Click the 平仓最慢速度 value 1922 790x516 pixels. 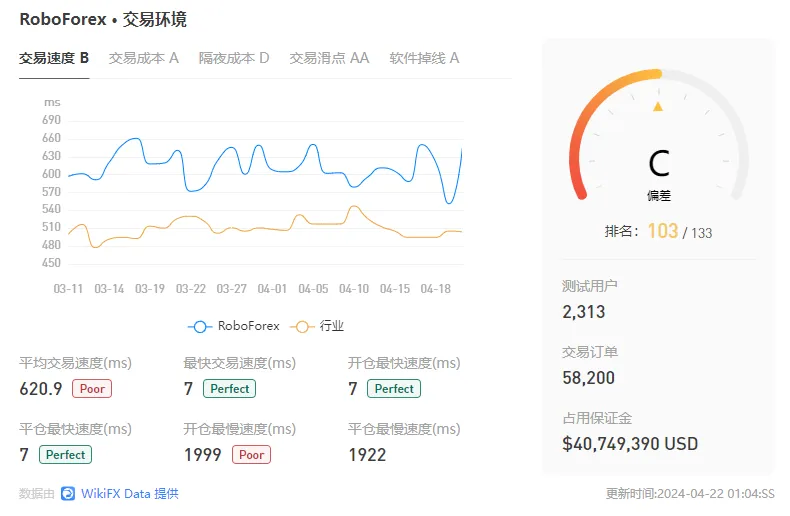(x=367, y=455)
